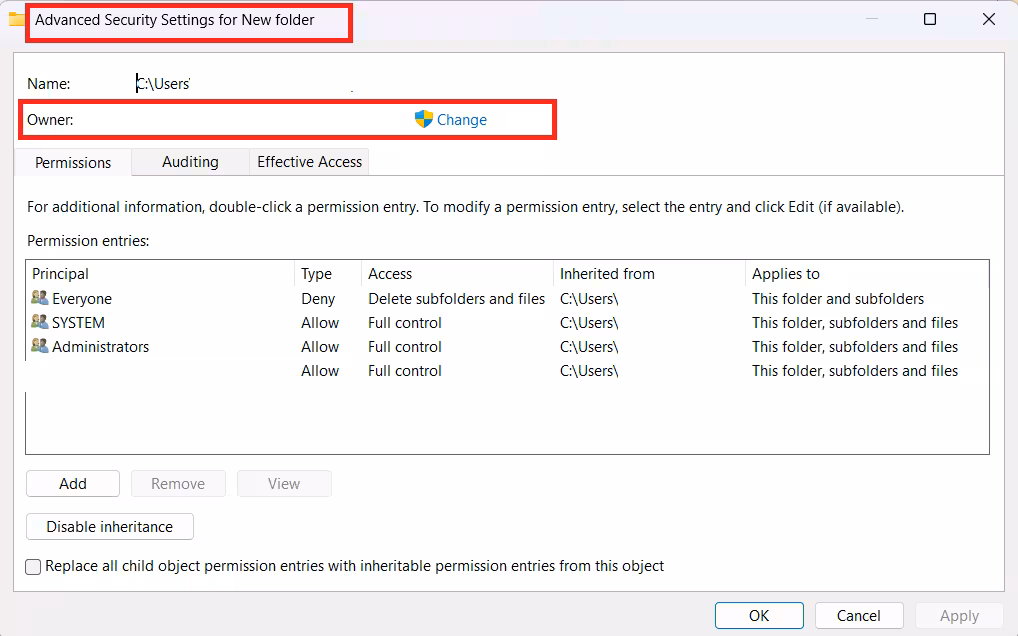The width and height of the screenshot is (1018, 636).
Task: Click the shield icon next to Change
Action: tap(424, 119)
